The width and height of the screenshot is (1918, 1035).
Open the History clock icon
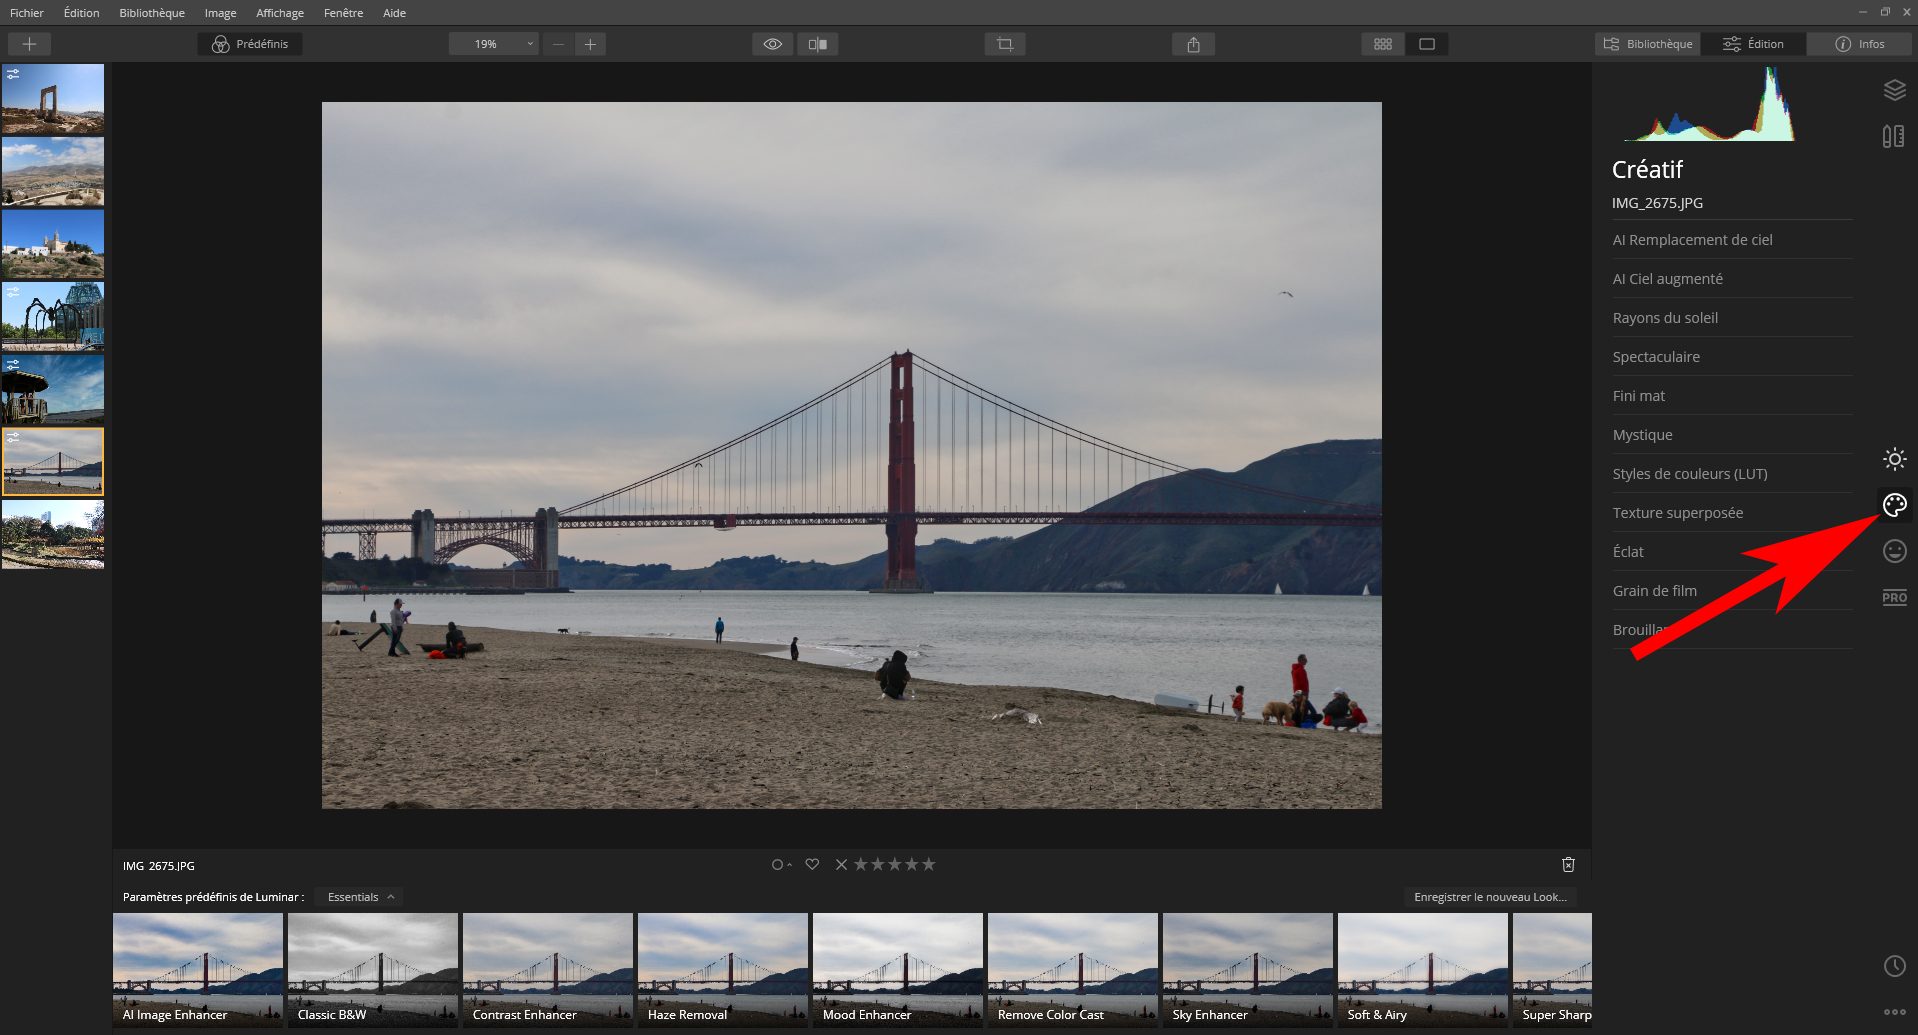tap(1894, 966)
